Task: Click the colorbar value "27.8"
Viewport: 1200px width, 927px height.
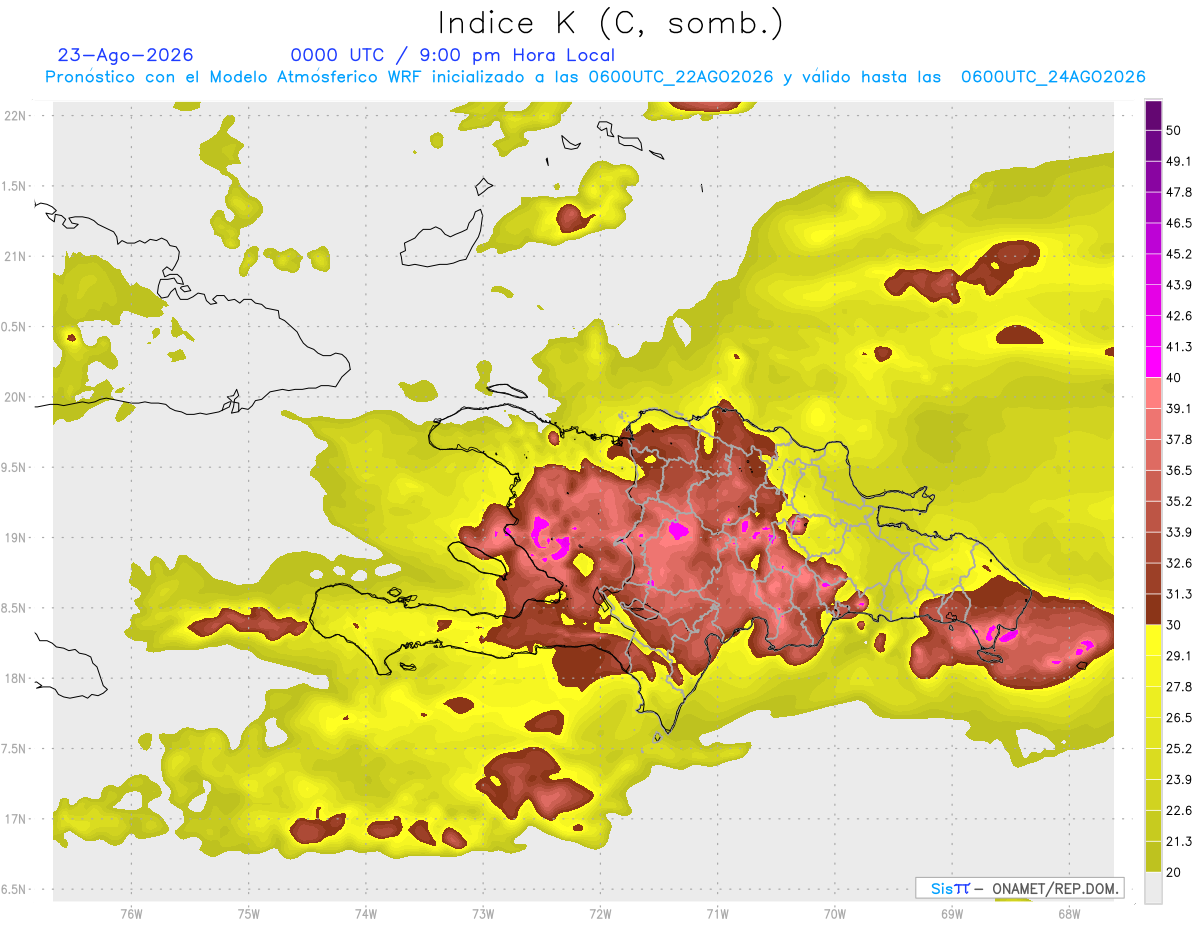Action: (1180, 686)
